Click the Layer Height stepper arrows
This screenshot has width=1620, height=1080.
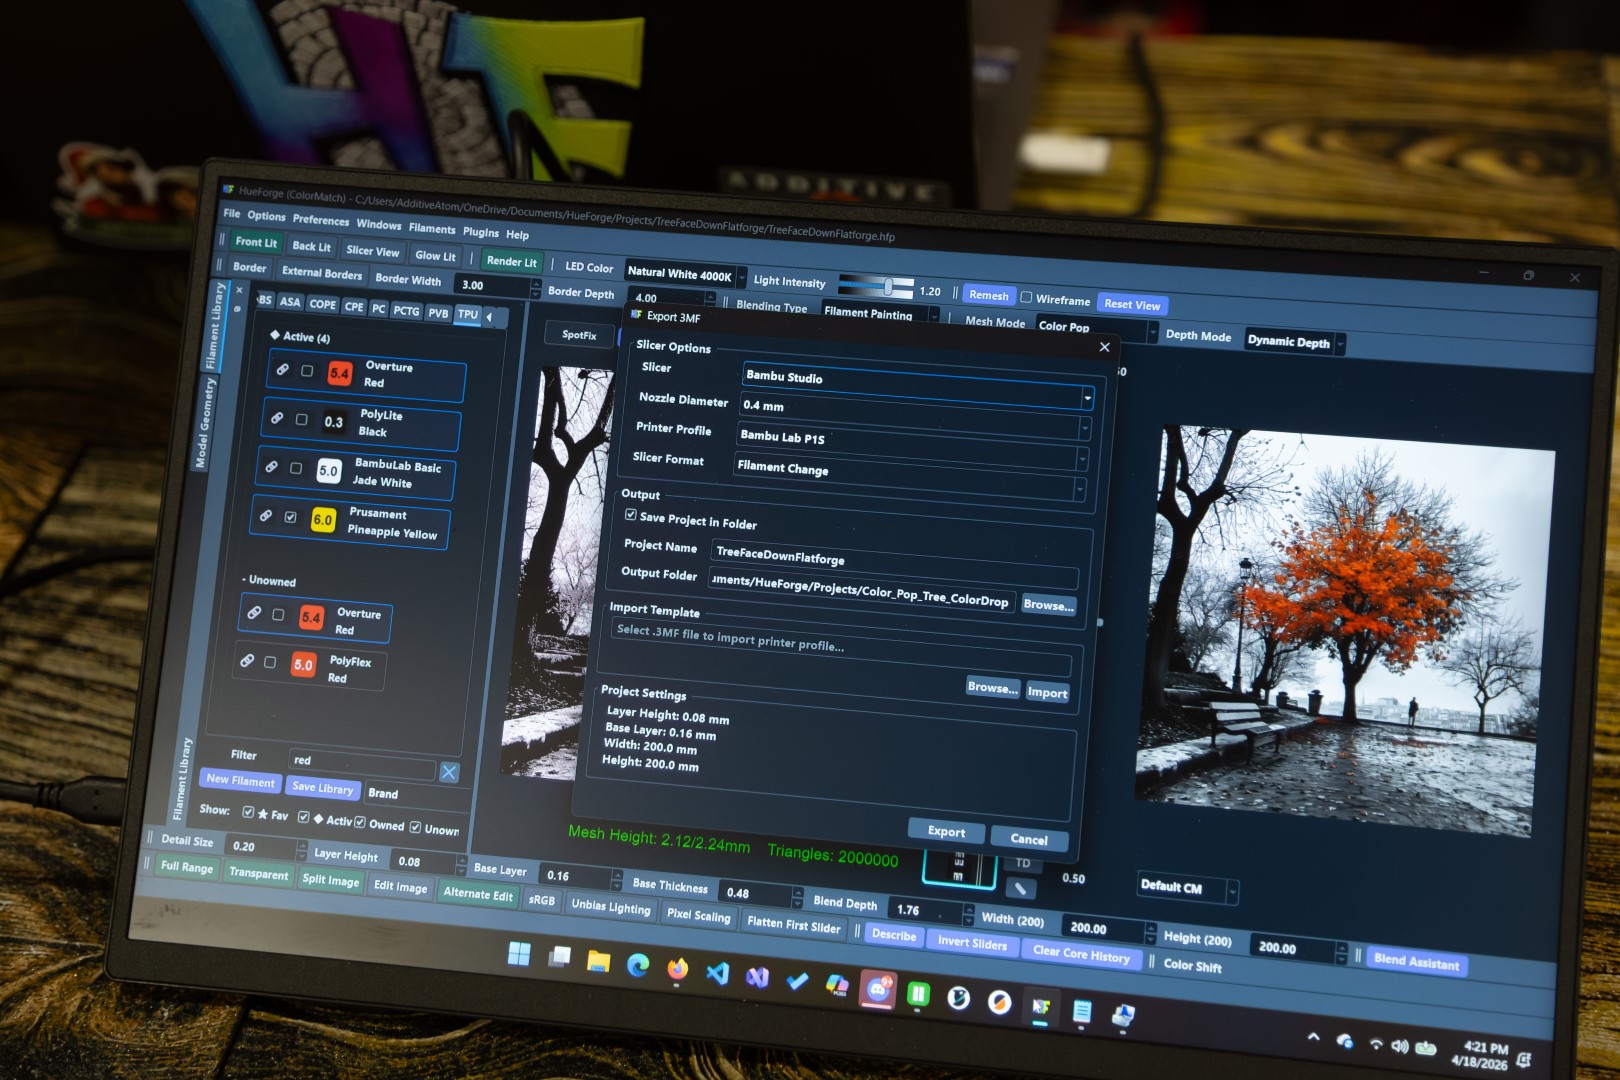coord(461,863)
